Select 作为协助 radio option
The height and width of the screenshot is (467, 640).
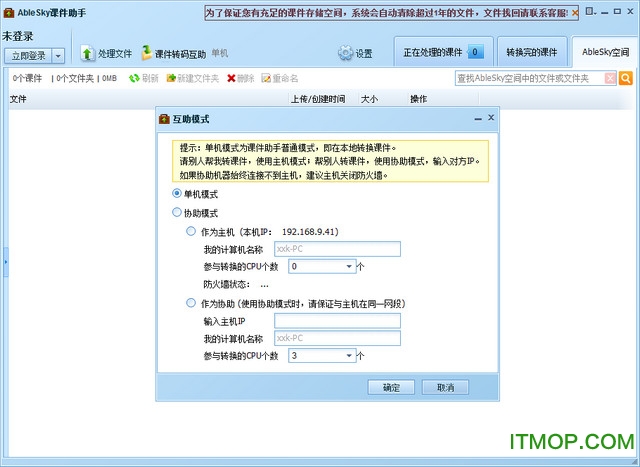(x=191, y=303)
